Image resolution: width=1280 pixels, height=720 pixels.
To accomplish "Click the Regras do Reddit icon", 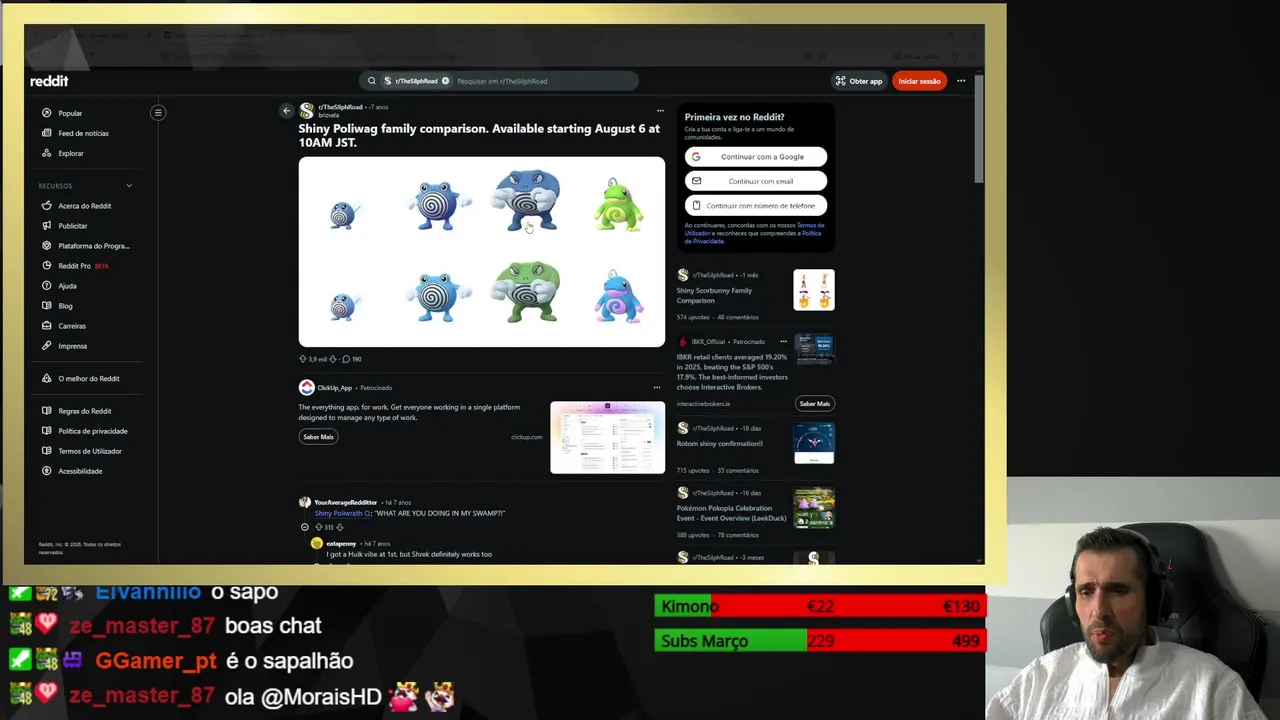I will point(47,411).
